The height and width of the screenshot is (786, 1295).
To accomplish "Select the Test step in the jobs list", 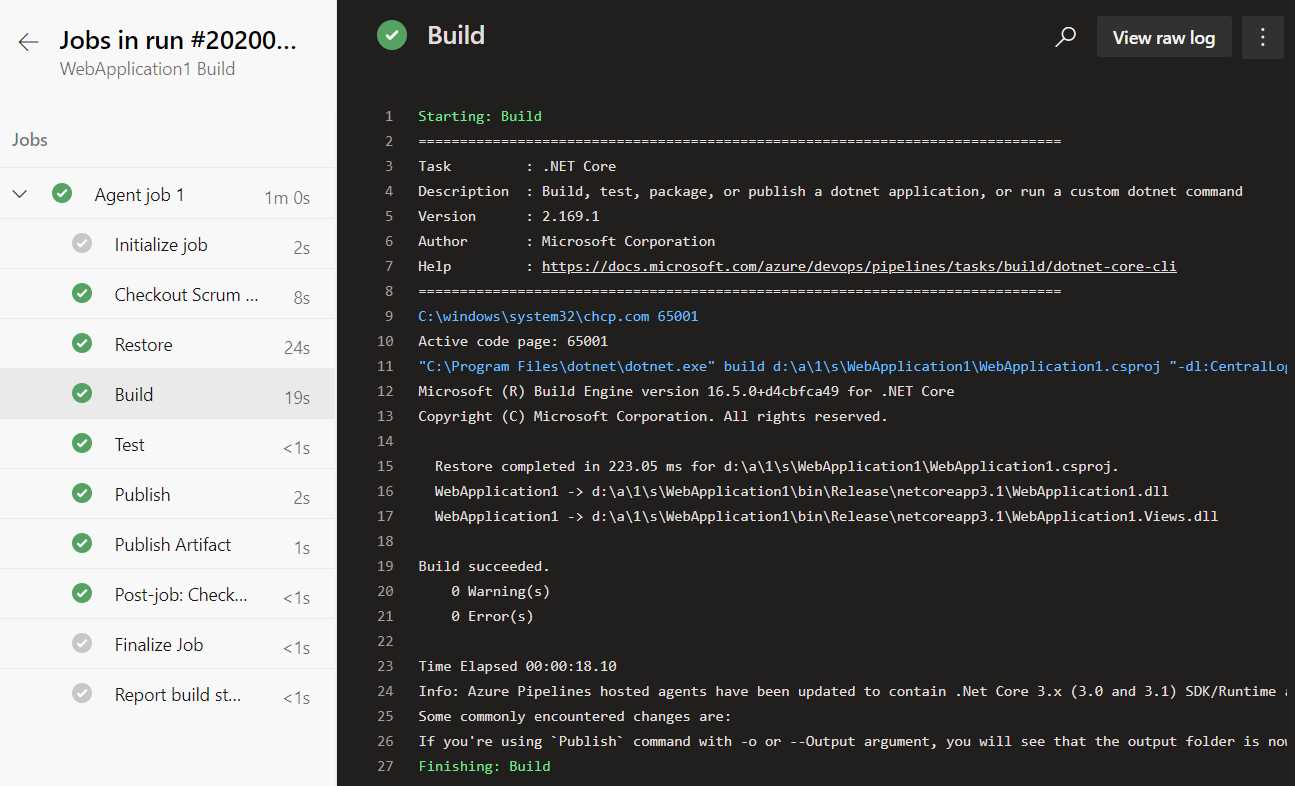I will click(x=129, y=444).
